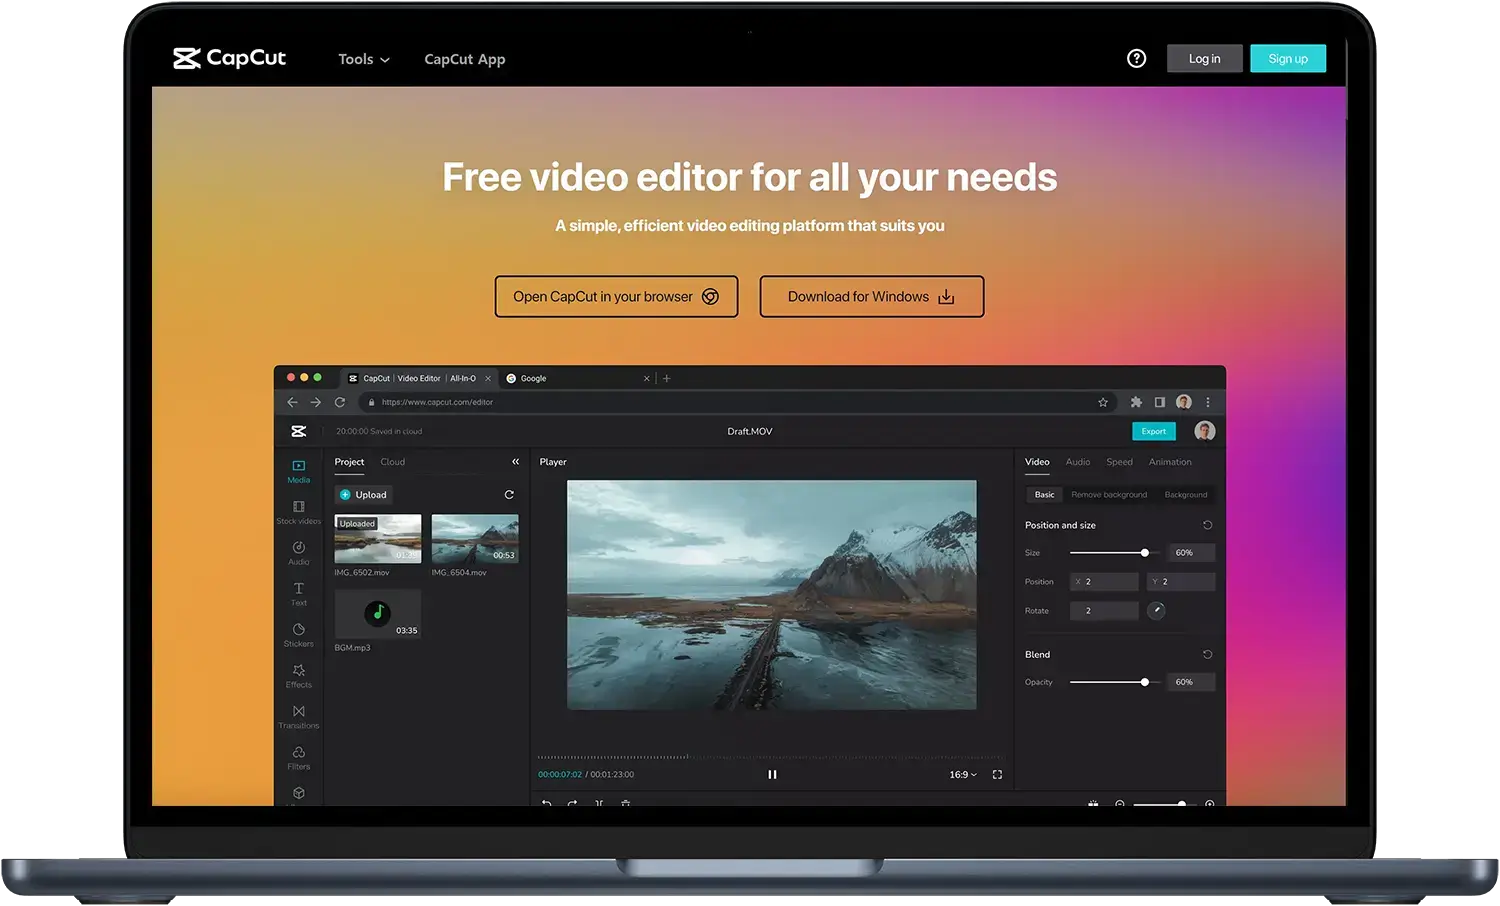Select the Media sidebar icon
Screen dimensions: 1500x906
click(299, 471)
